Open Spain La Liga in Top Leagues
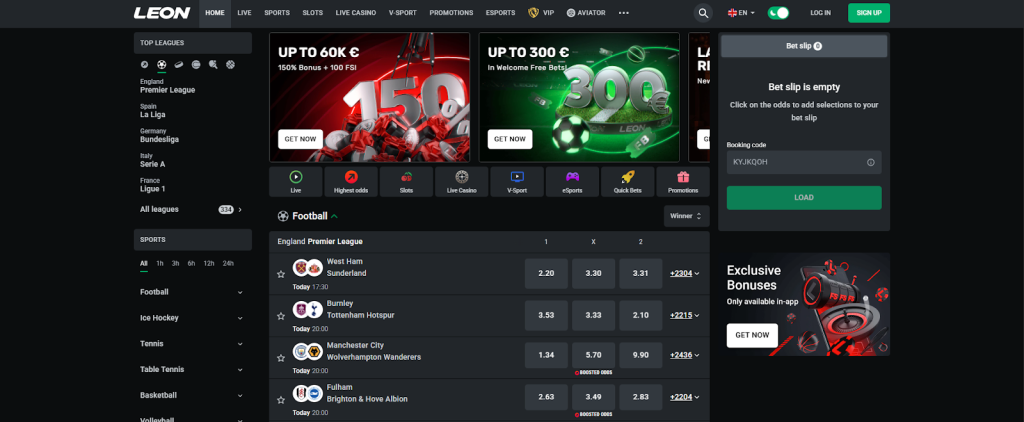This screenshot has height=422, width=1024. click(x=152, y=110)
